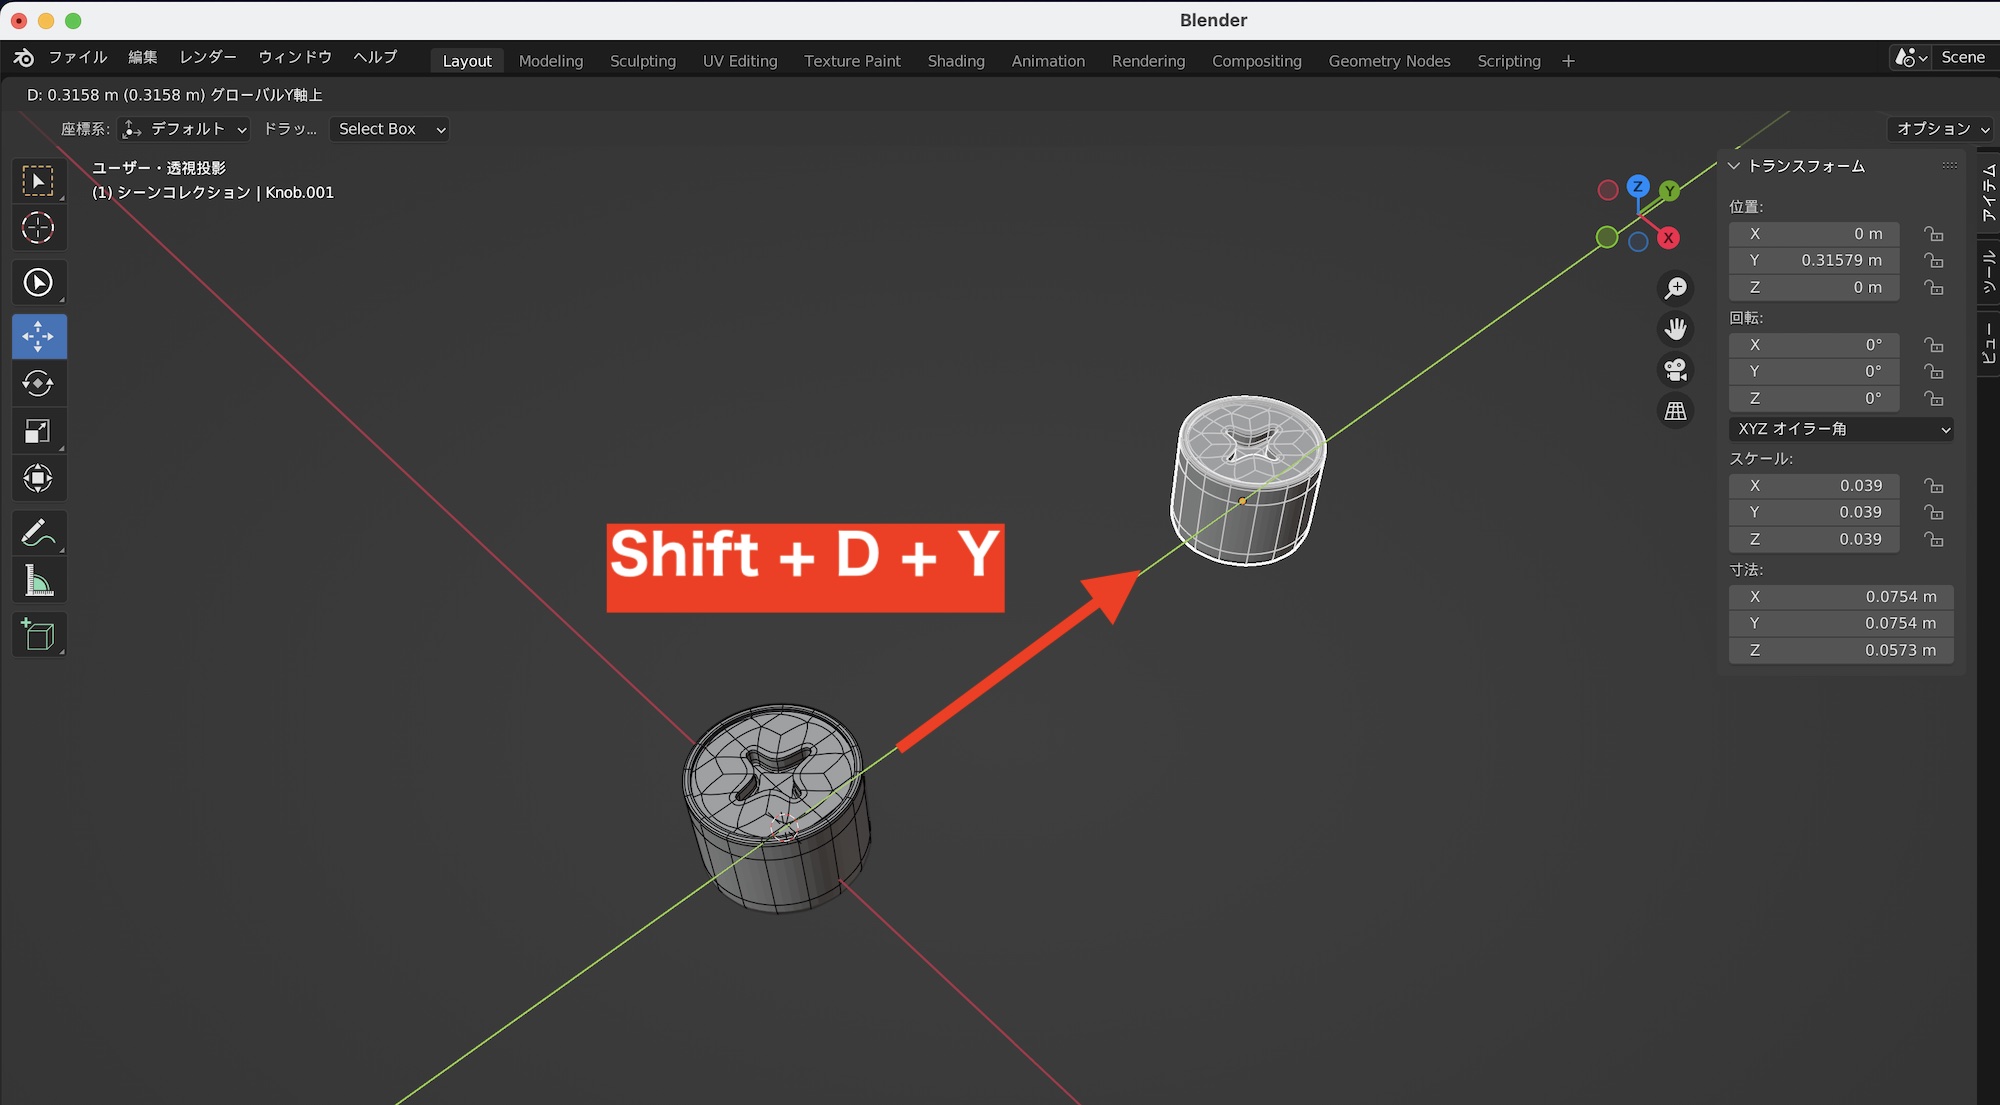Toggle lock for rotation Y
This screenshot has height=1105, width=2000.
coord(1934,372)
